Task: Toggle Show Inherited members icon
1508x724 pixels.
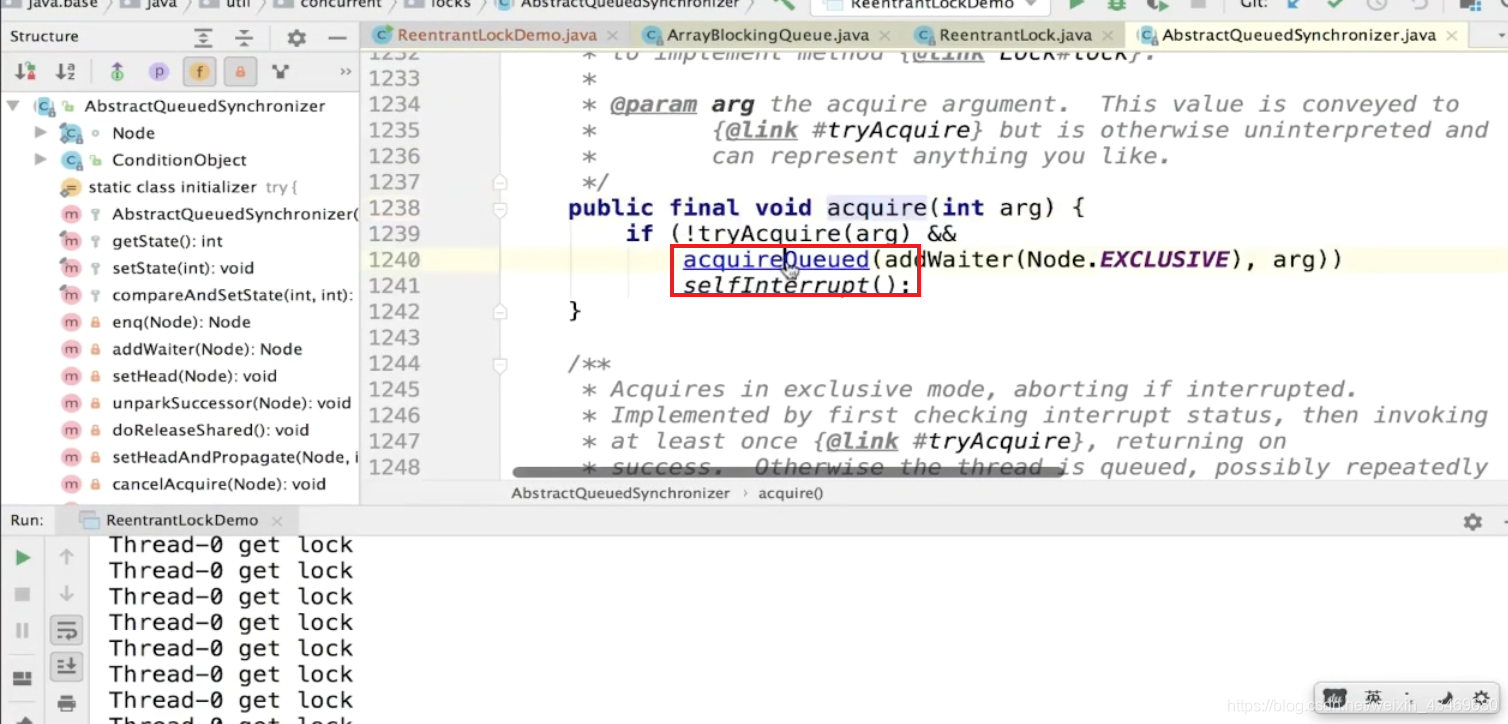Action: 117,72
